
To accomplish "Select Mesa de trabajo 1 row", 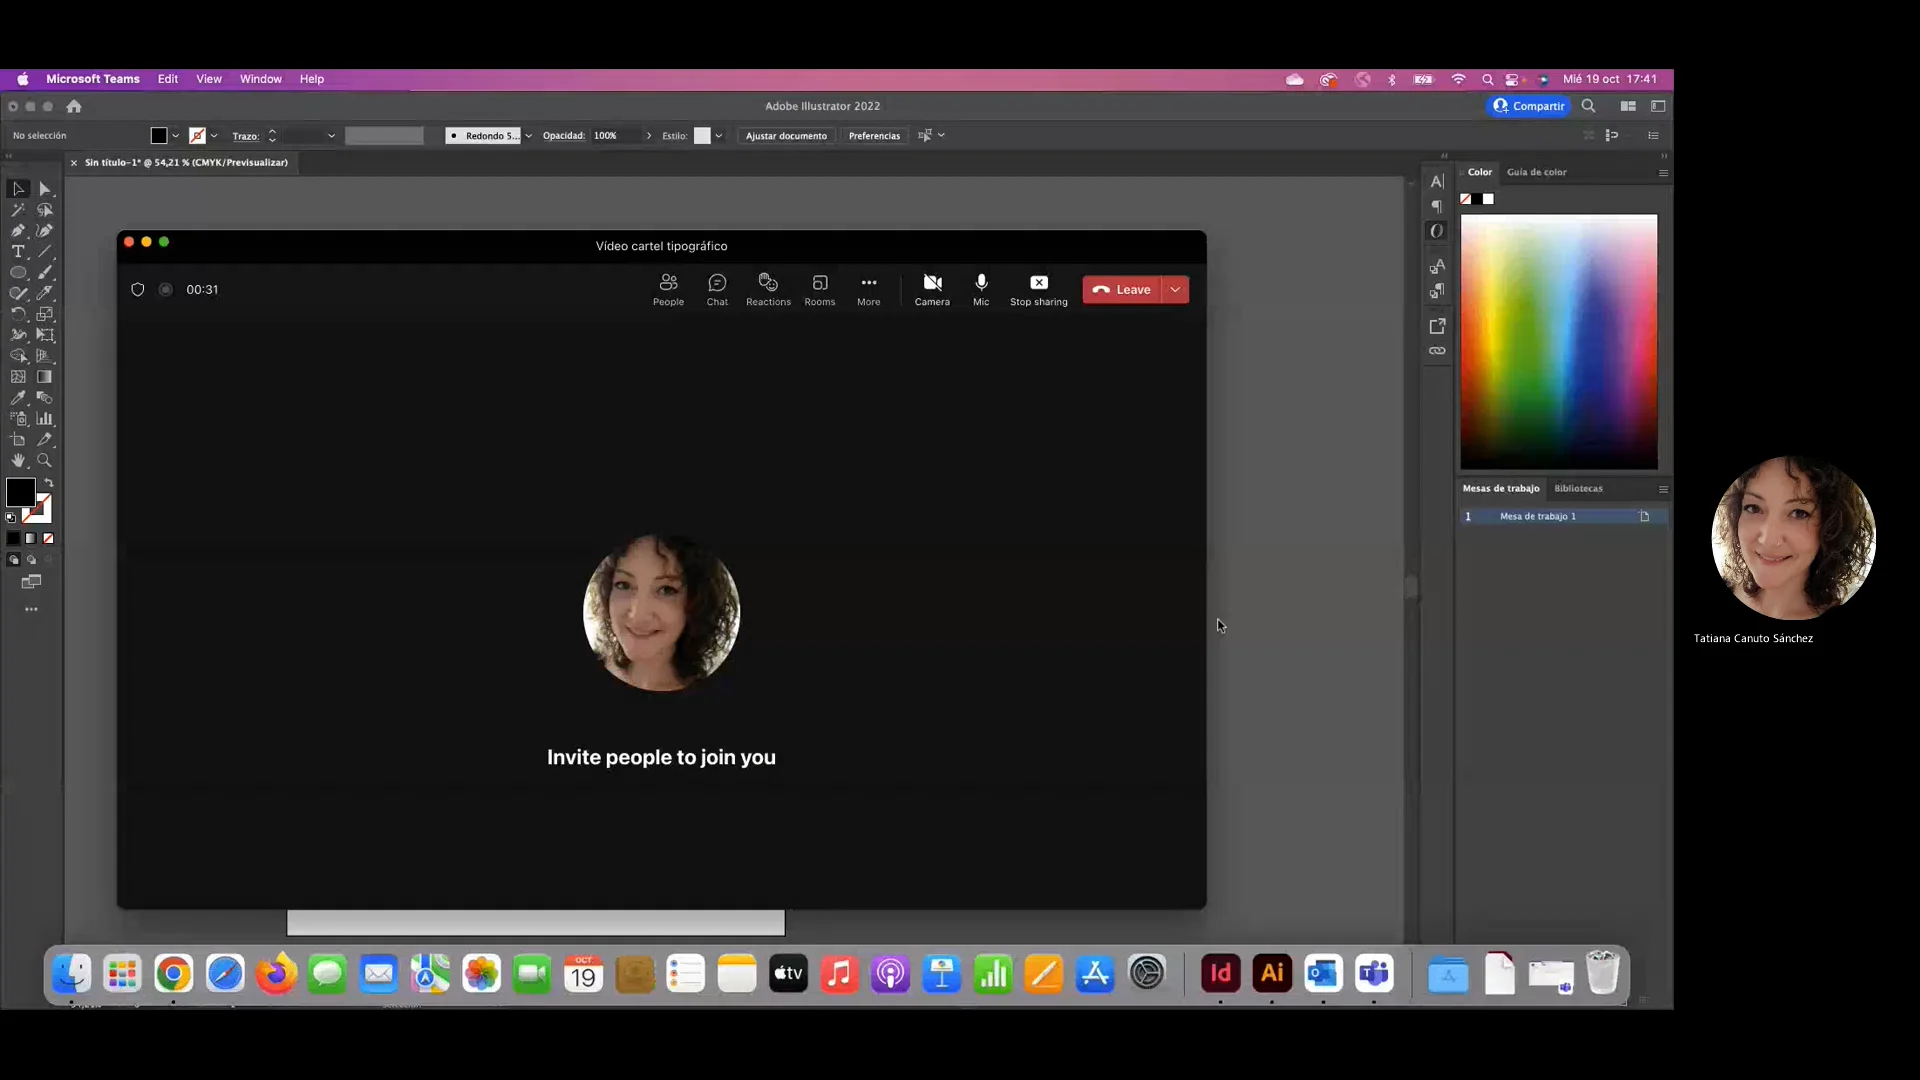I will [1538, 517].
